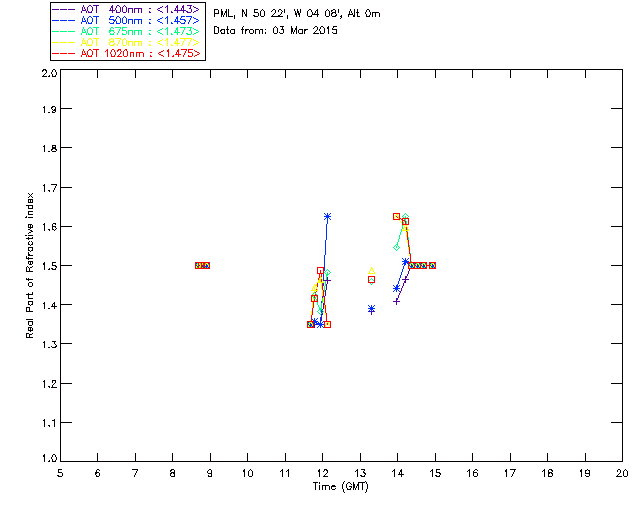Screen dimensions: 640x512
Task: Click the AOT 1020nm legend entry
Action: pos(127,53)
